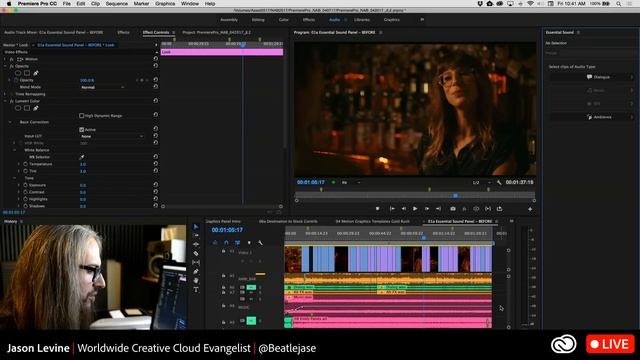The width and height of the screenshot is (640, 360).
Task: Click the Add Marker icon in timeline
Action: point(249,242)
